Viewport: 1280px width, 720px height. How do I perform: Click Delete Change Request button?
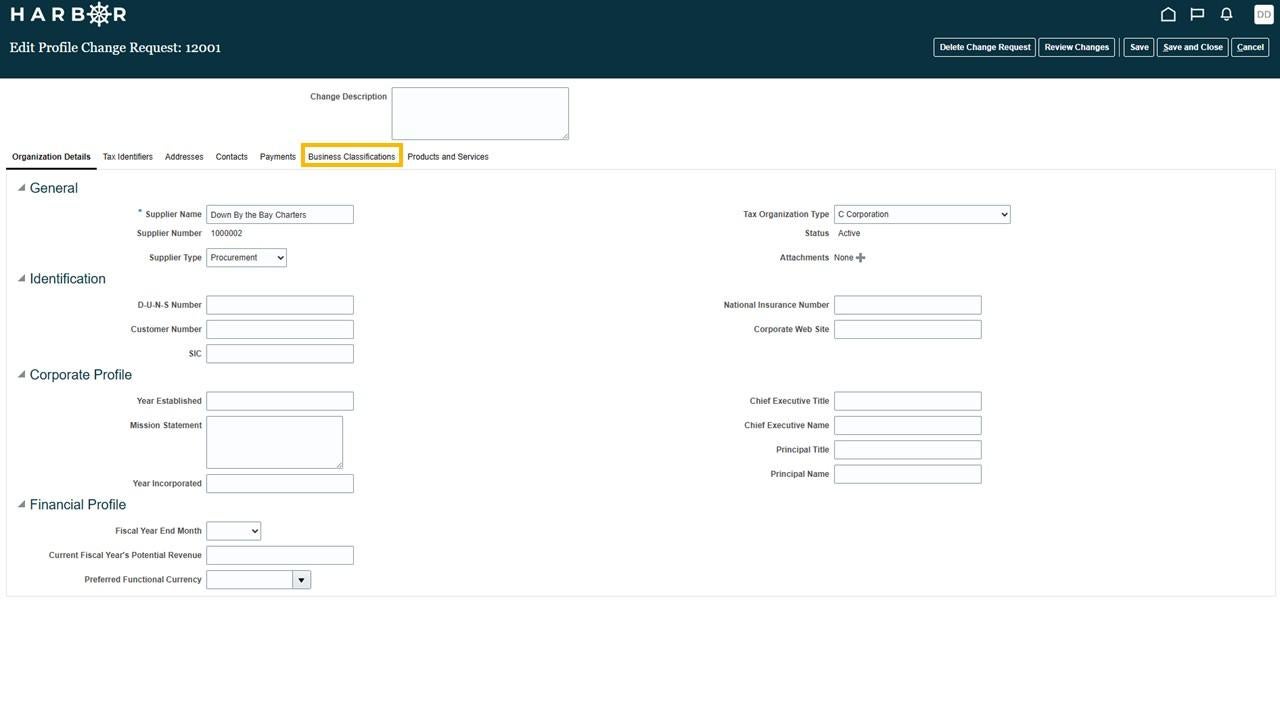click(x=985, y=47)
